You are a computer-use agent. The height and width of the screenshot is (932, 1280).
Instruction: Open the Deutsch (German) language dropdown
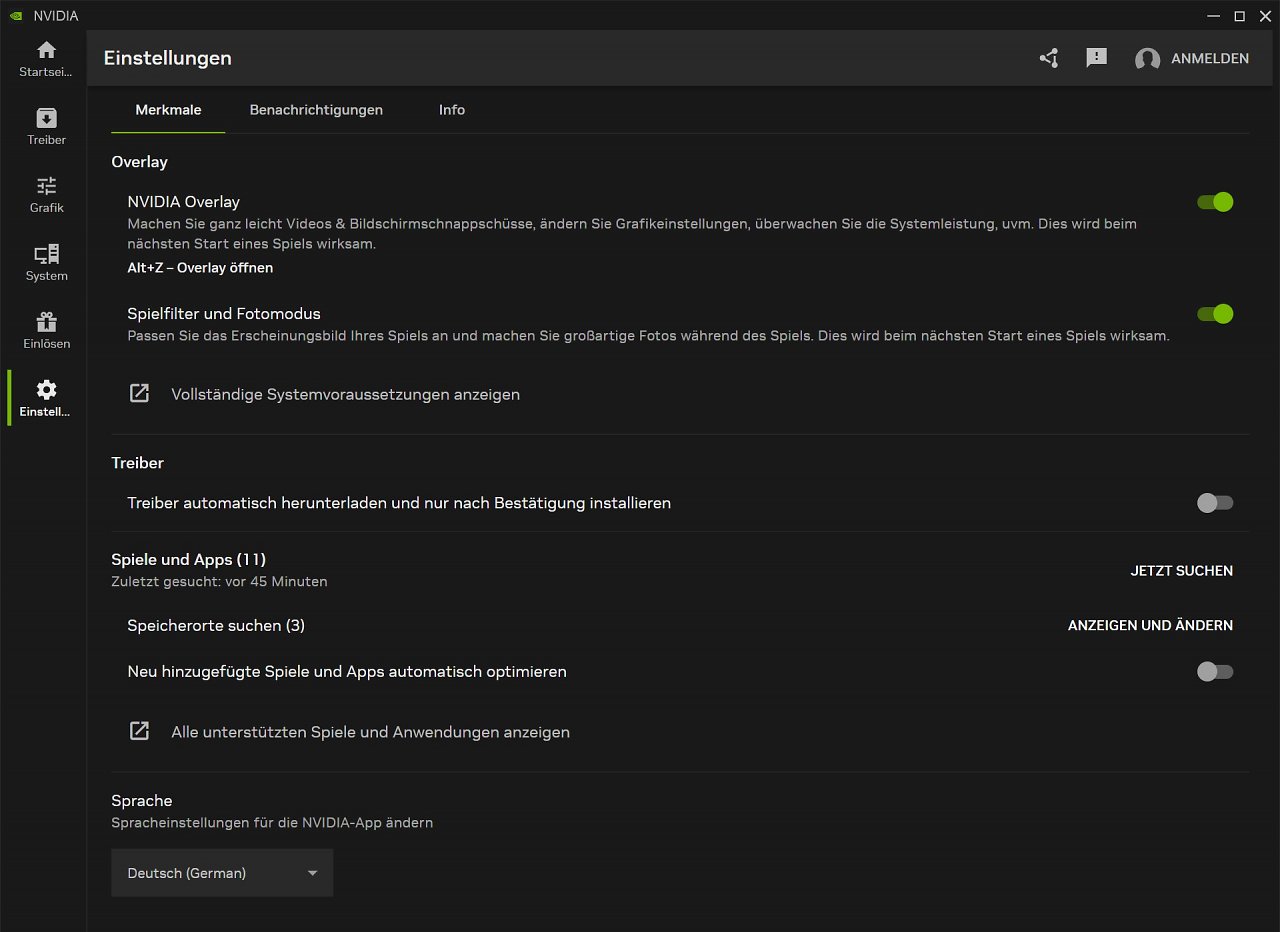click(x=222, y=873)
